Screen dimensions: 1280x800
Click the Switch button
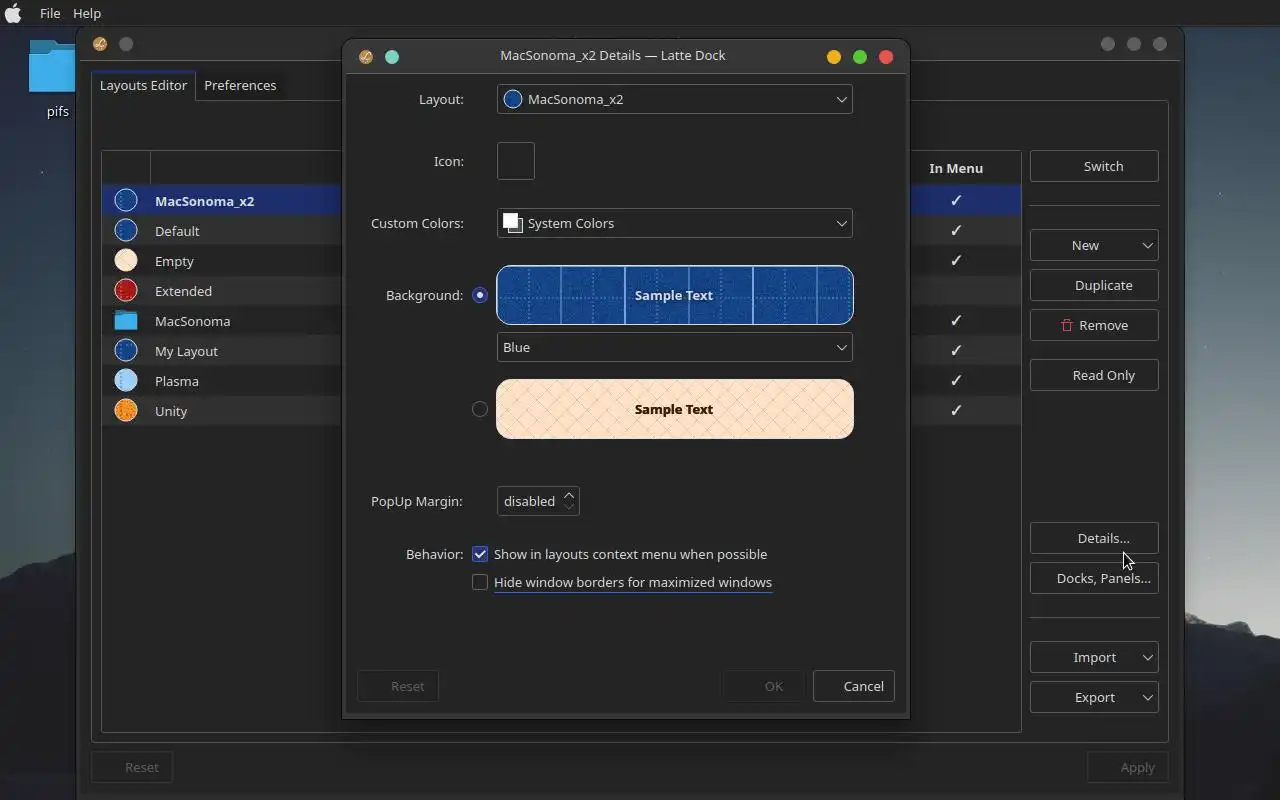coord(1094,166)
